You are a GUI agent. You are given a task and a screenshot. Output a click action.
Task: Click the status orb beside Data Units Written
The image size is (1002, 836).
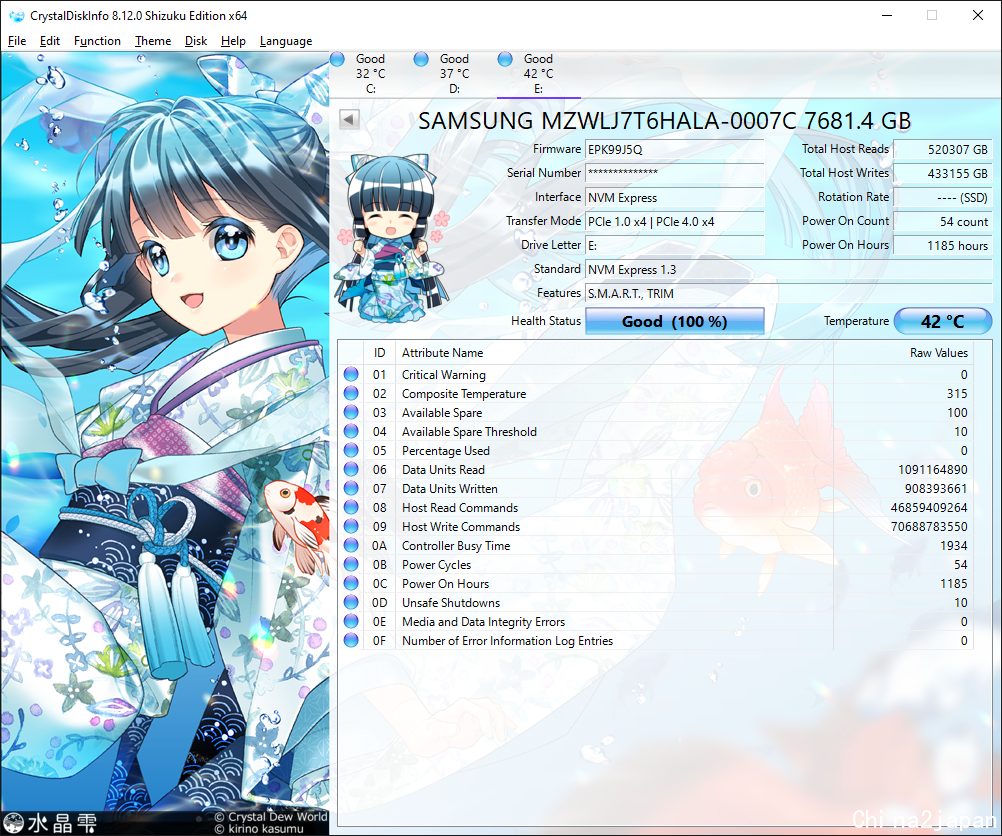point(351,488)
